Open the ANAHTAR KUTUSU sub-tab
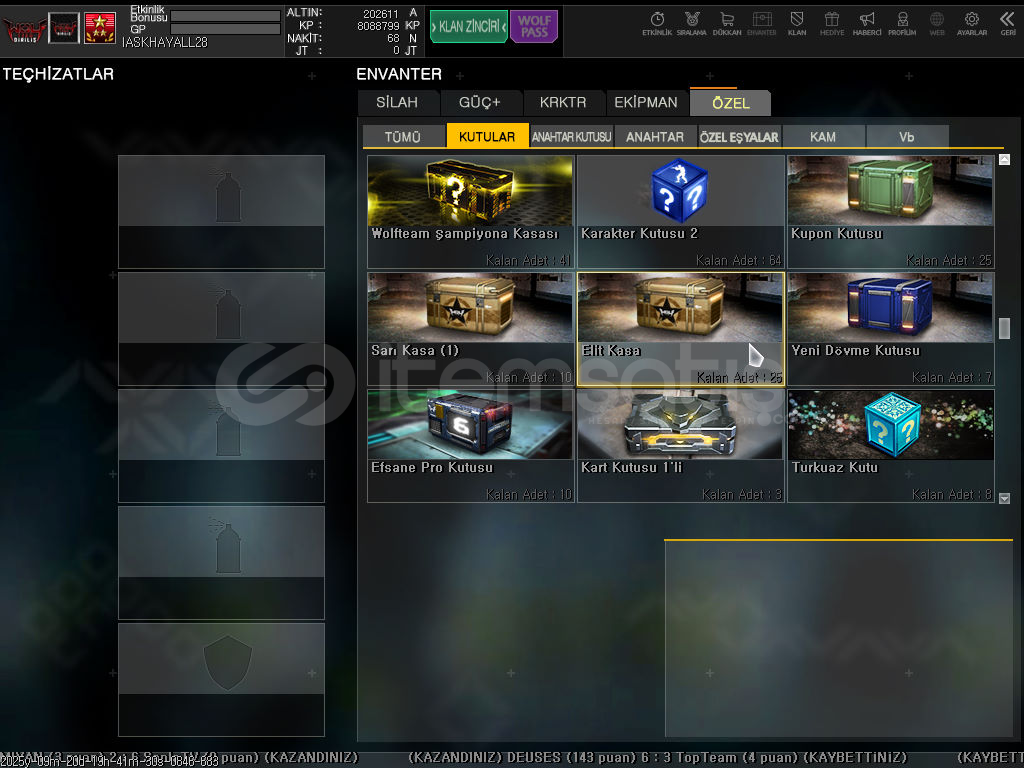1024x768 pixels. [x=571, y=136]
